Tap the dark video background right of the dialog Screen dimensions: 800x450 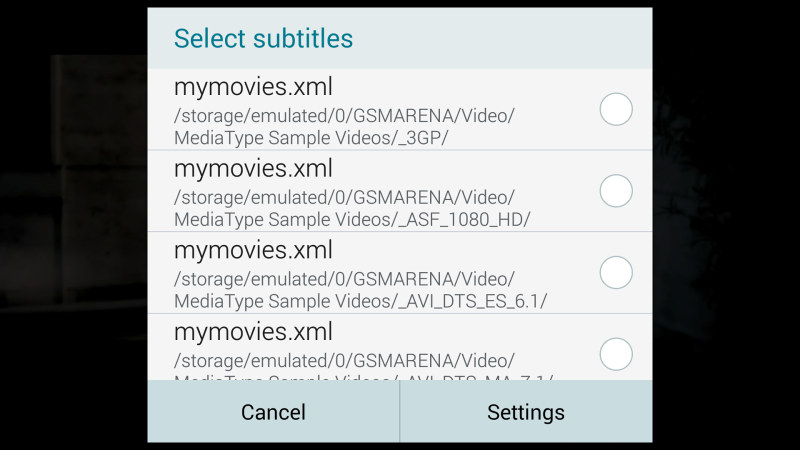[x=726, y=225]
